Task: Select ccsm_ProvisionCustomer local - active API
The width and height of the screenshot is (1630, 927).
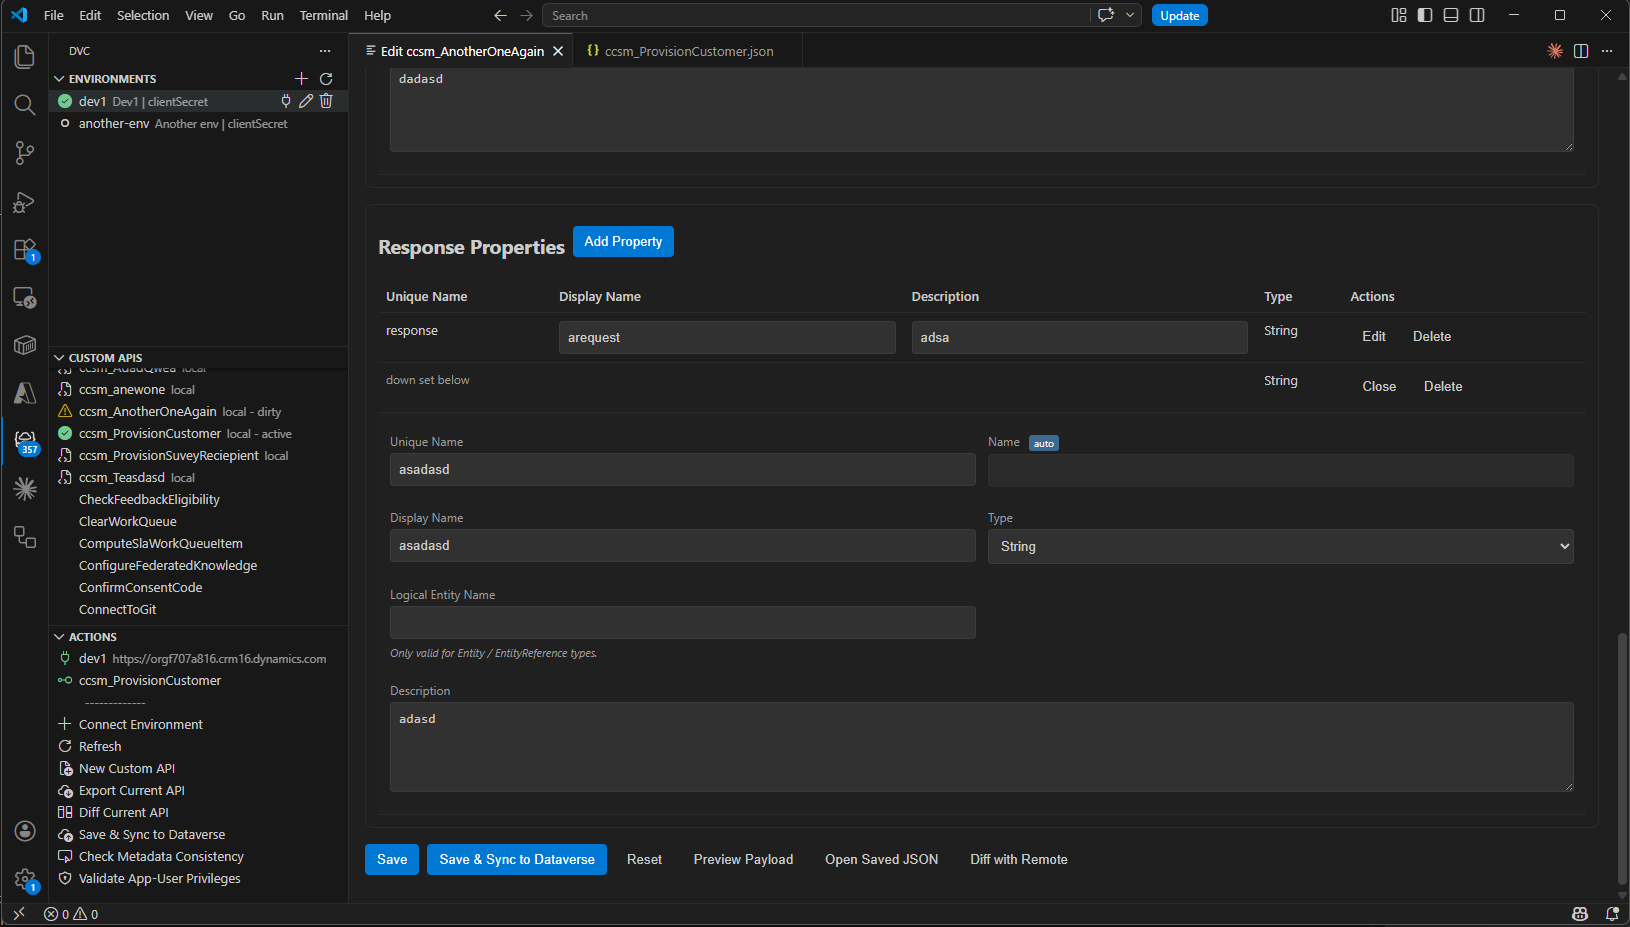Action: click(198, 433)
